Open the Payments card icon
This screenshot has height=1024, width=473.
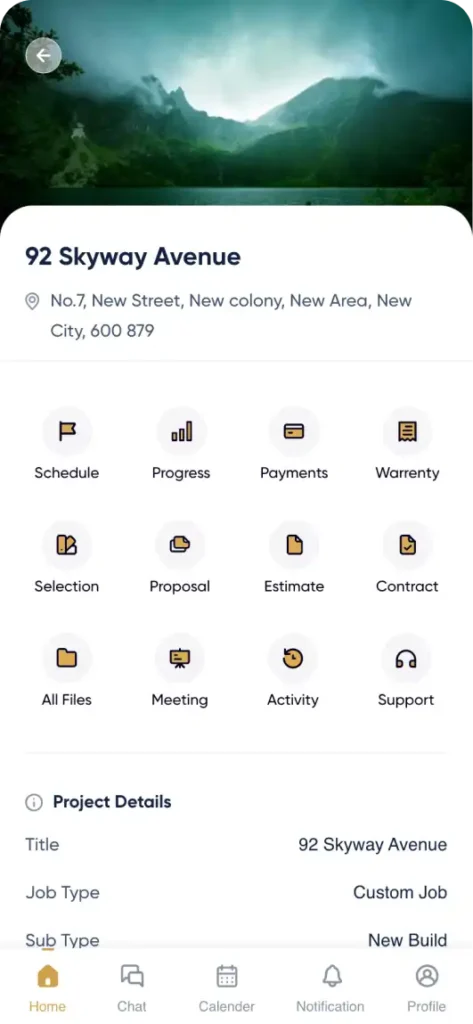coord(294,431)
